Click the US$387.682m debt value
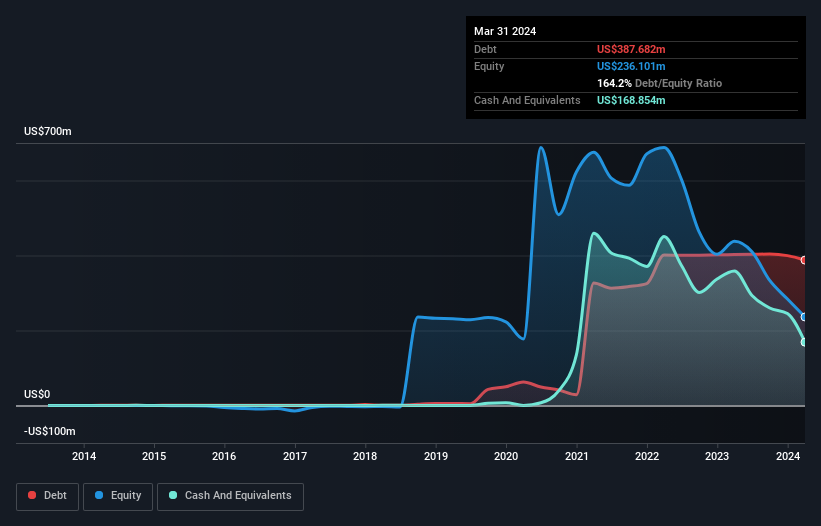Image resolution: width=821 pixels, height=526 pixels. point(631,49)
